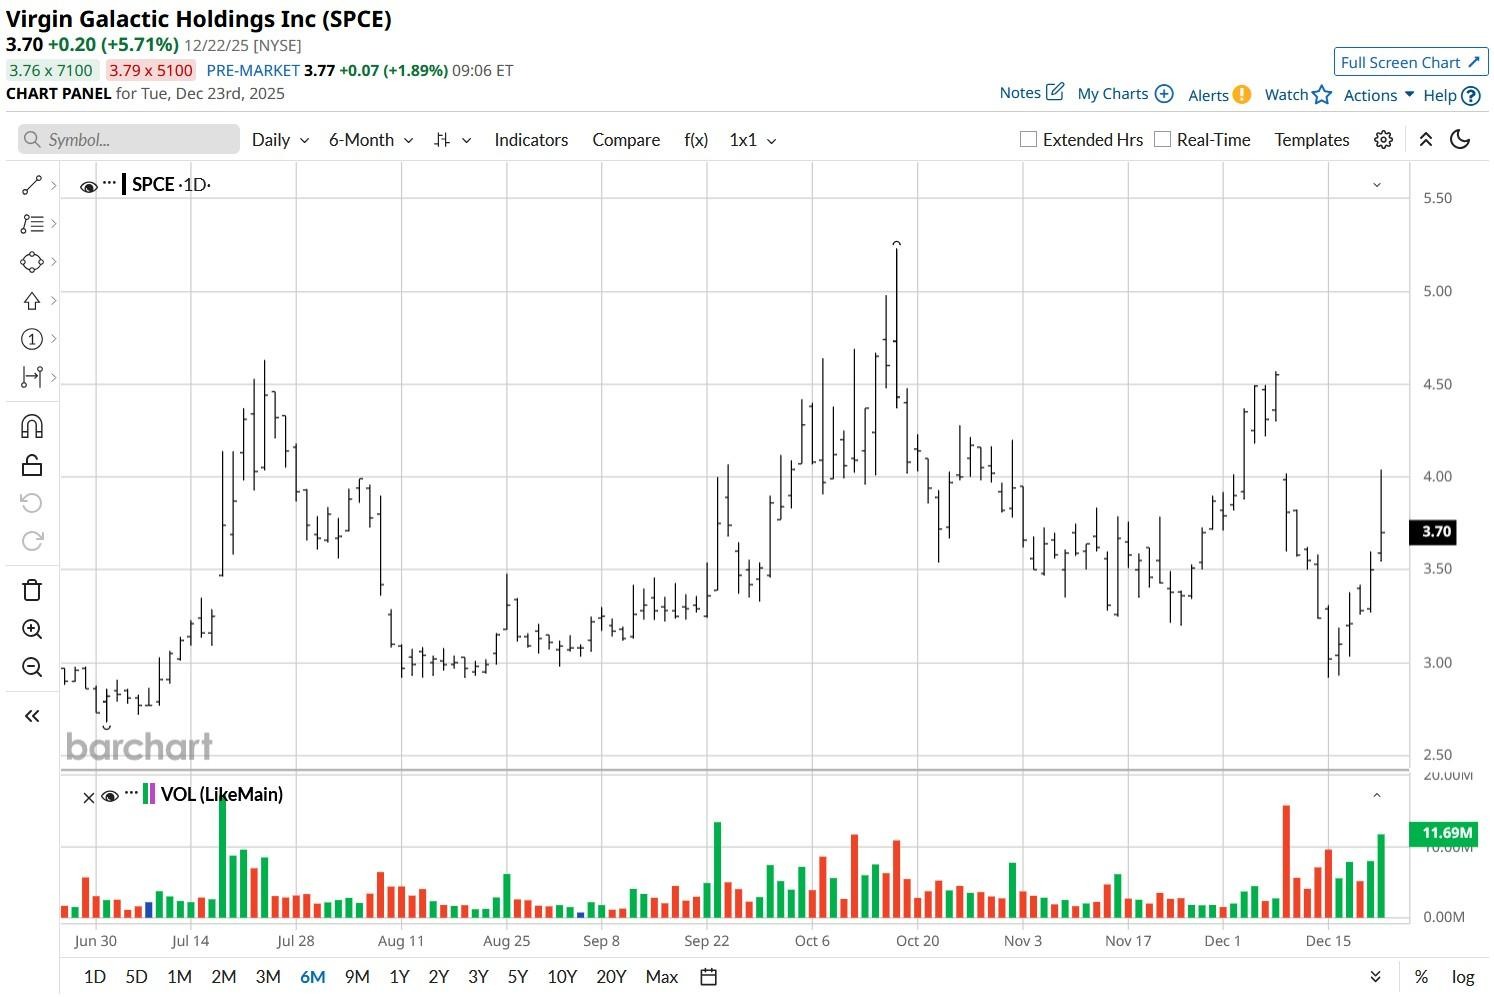Collapse the volume pane chevron
This screenshot has width=1494, height=997.
[1377, 796]
